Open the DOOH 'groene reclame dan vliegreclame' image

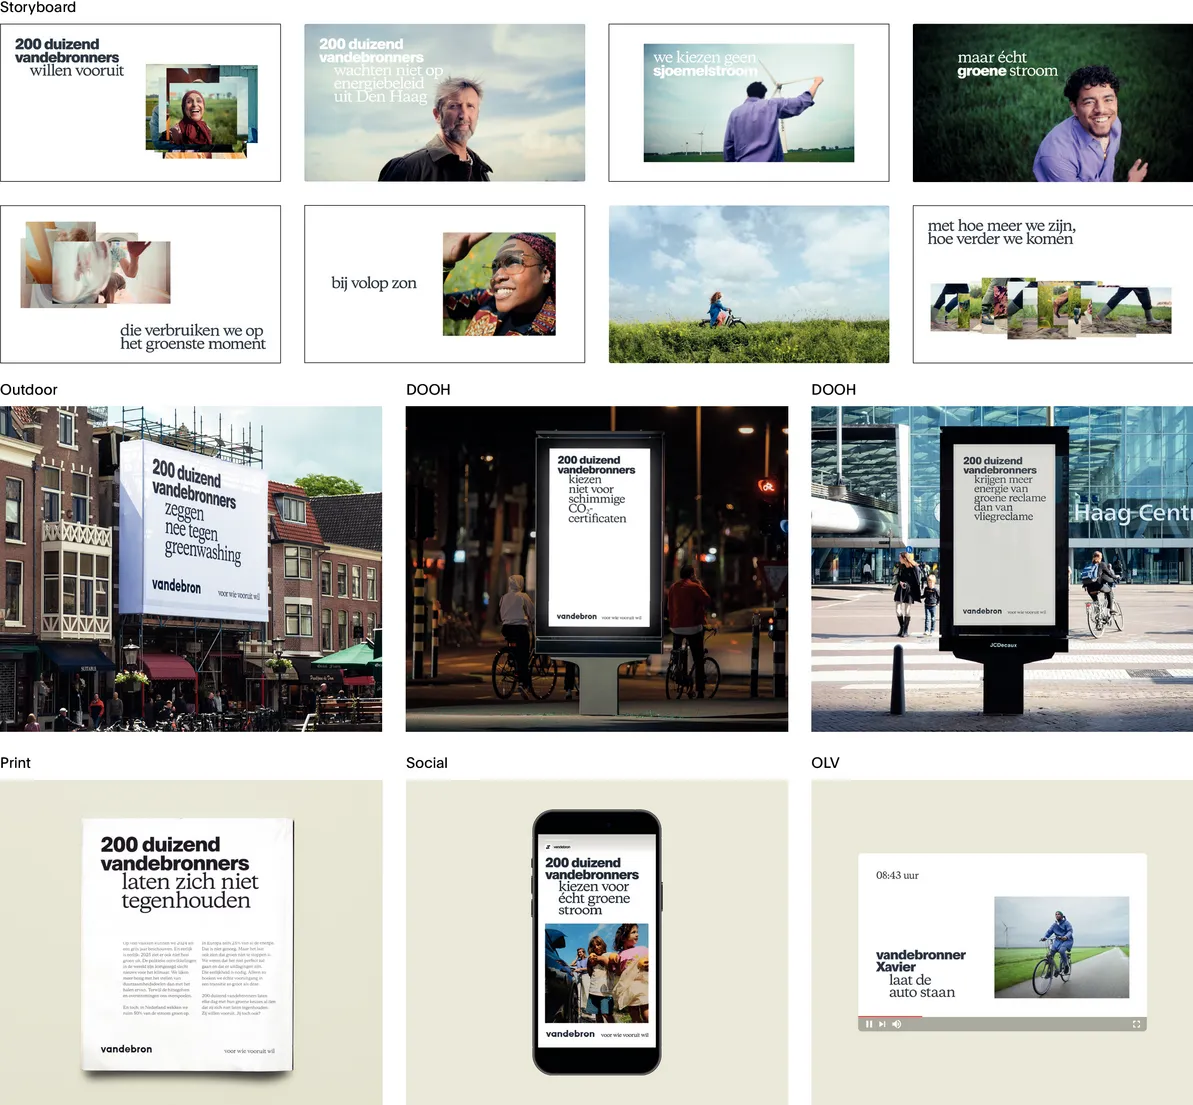coord(1002,569)
